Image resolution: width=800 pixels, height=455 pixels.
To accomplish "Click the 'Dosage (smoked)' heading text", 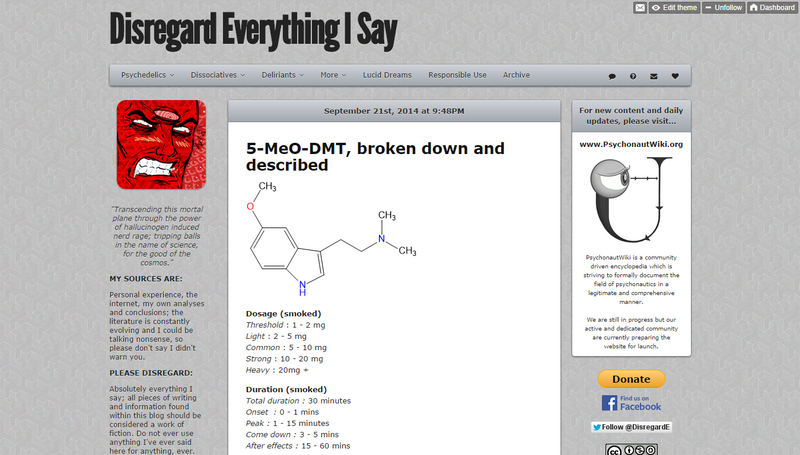I will coord(284,314).
